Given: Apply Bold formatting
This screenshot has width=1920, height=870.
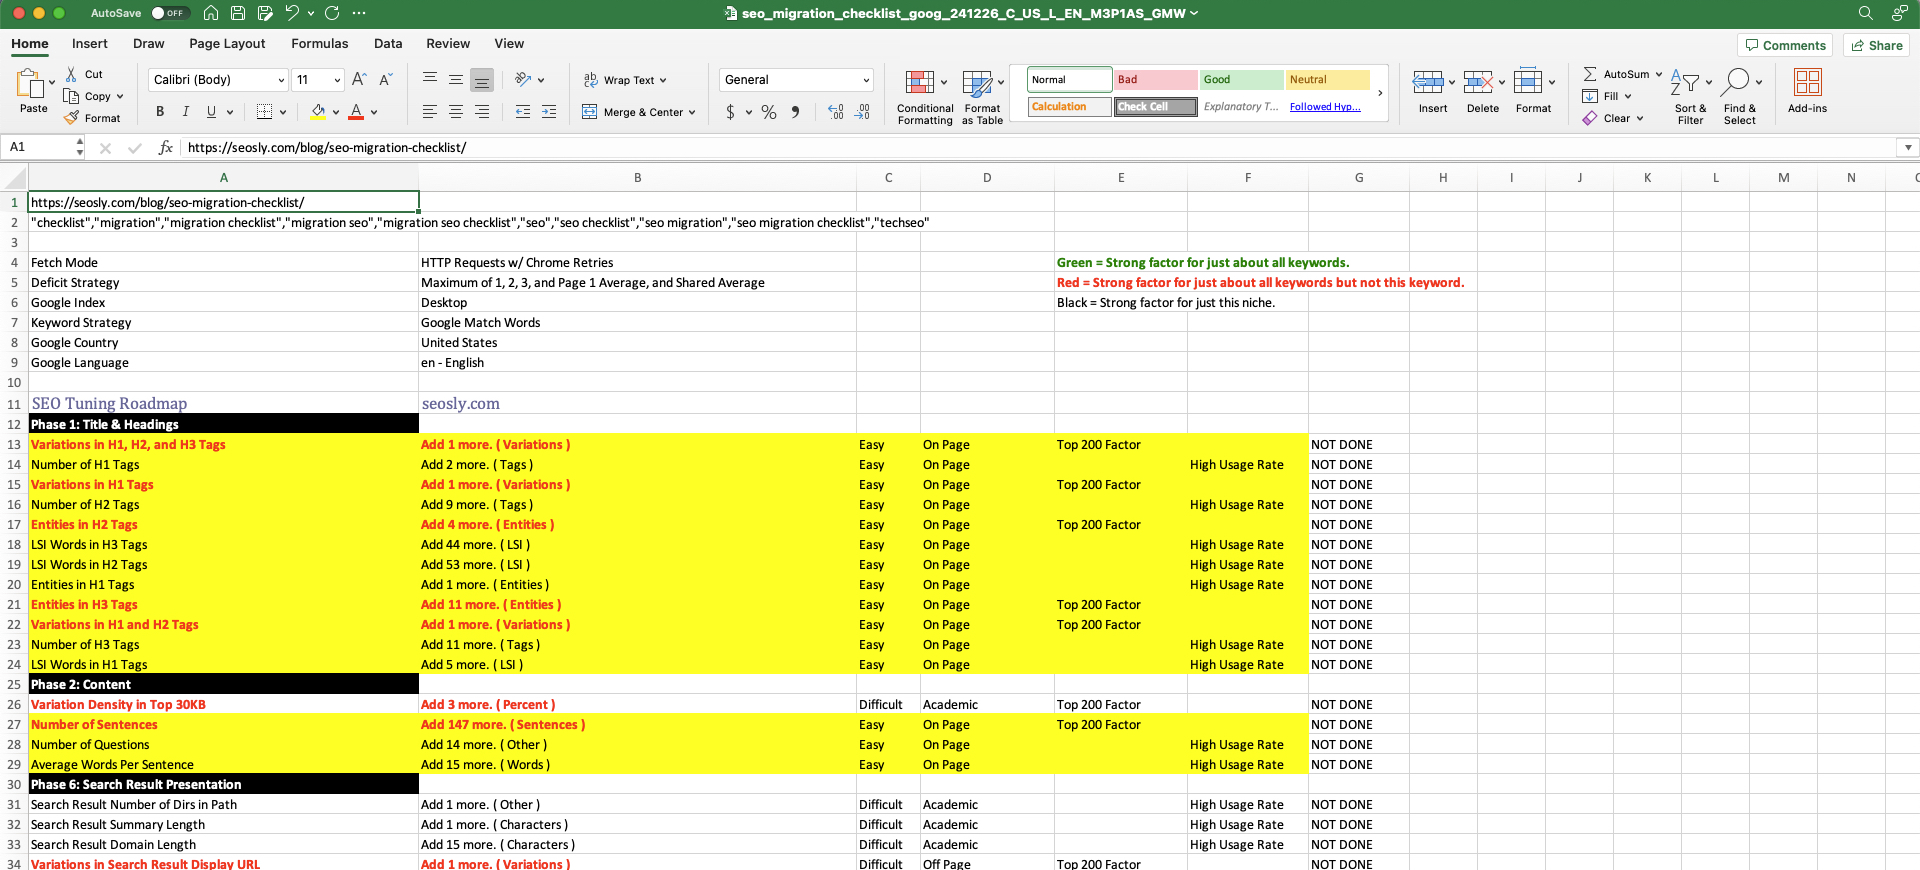Looking at the screenshot, I should [x=160, y=112].
